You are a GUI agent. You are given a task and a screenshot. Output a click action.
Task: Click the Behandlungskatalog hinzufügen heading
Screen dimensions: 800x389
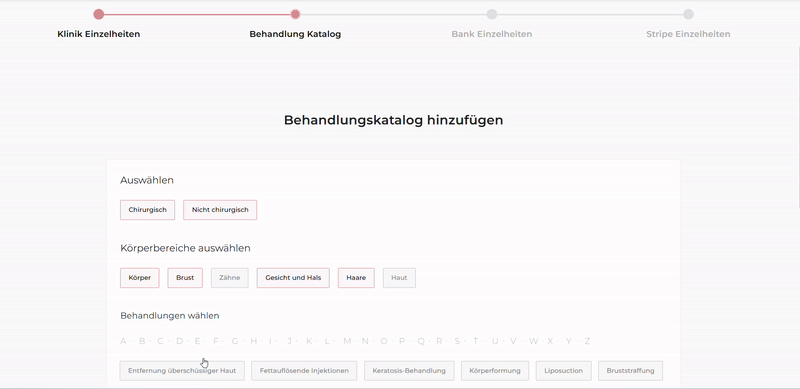pos(393,120)
